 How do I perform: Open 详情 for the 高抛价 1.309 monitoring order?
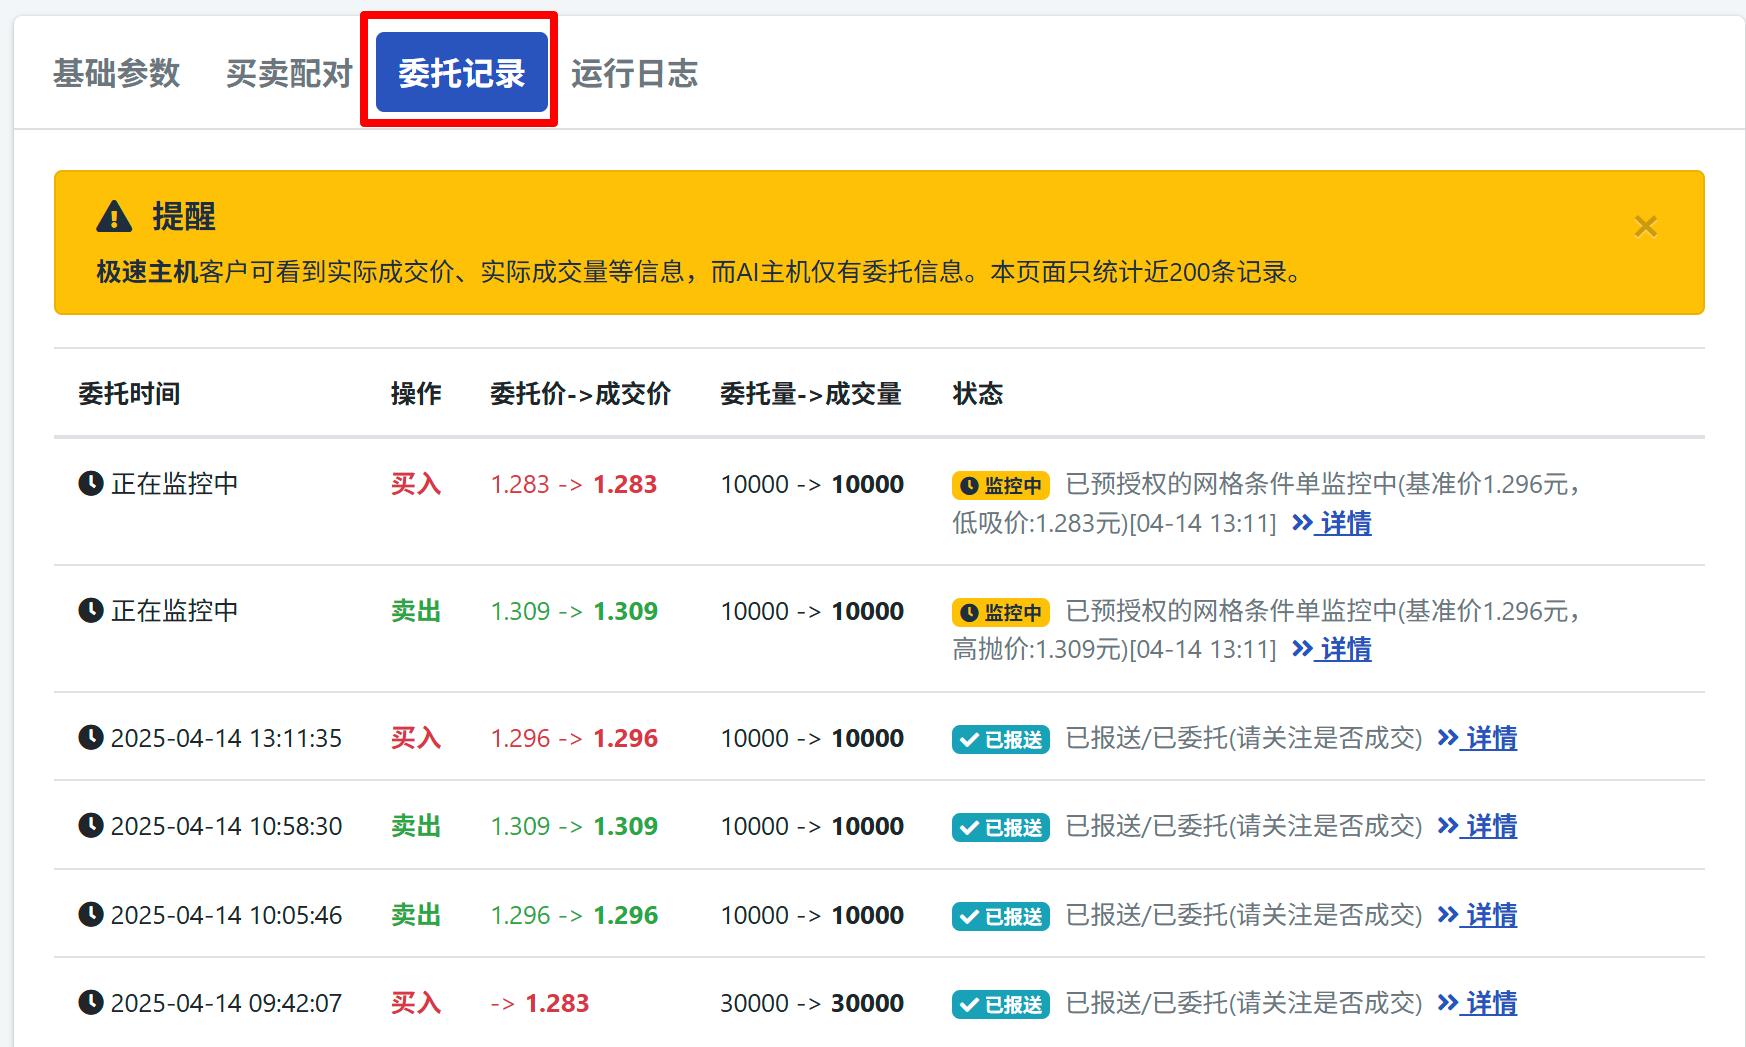[1331, 649]
